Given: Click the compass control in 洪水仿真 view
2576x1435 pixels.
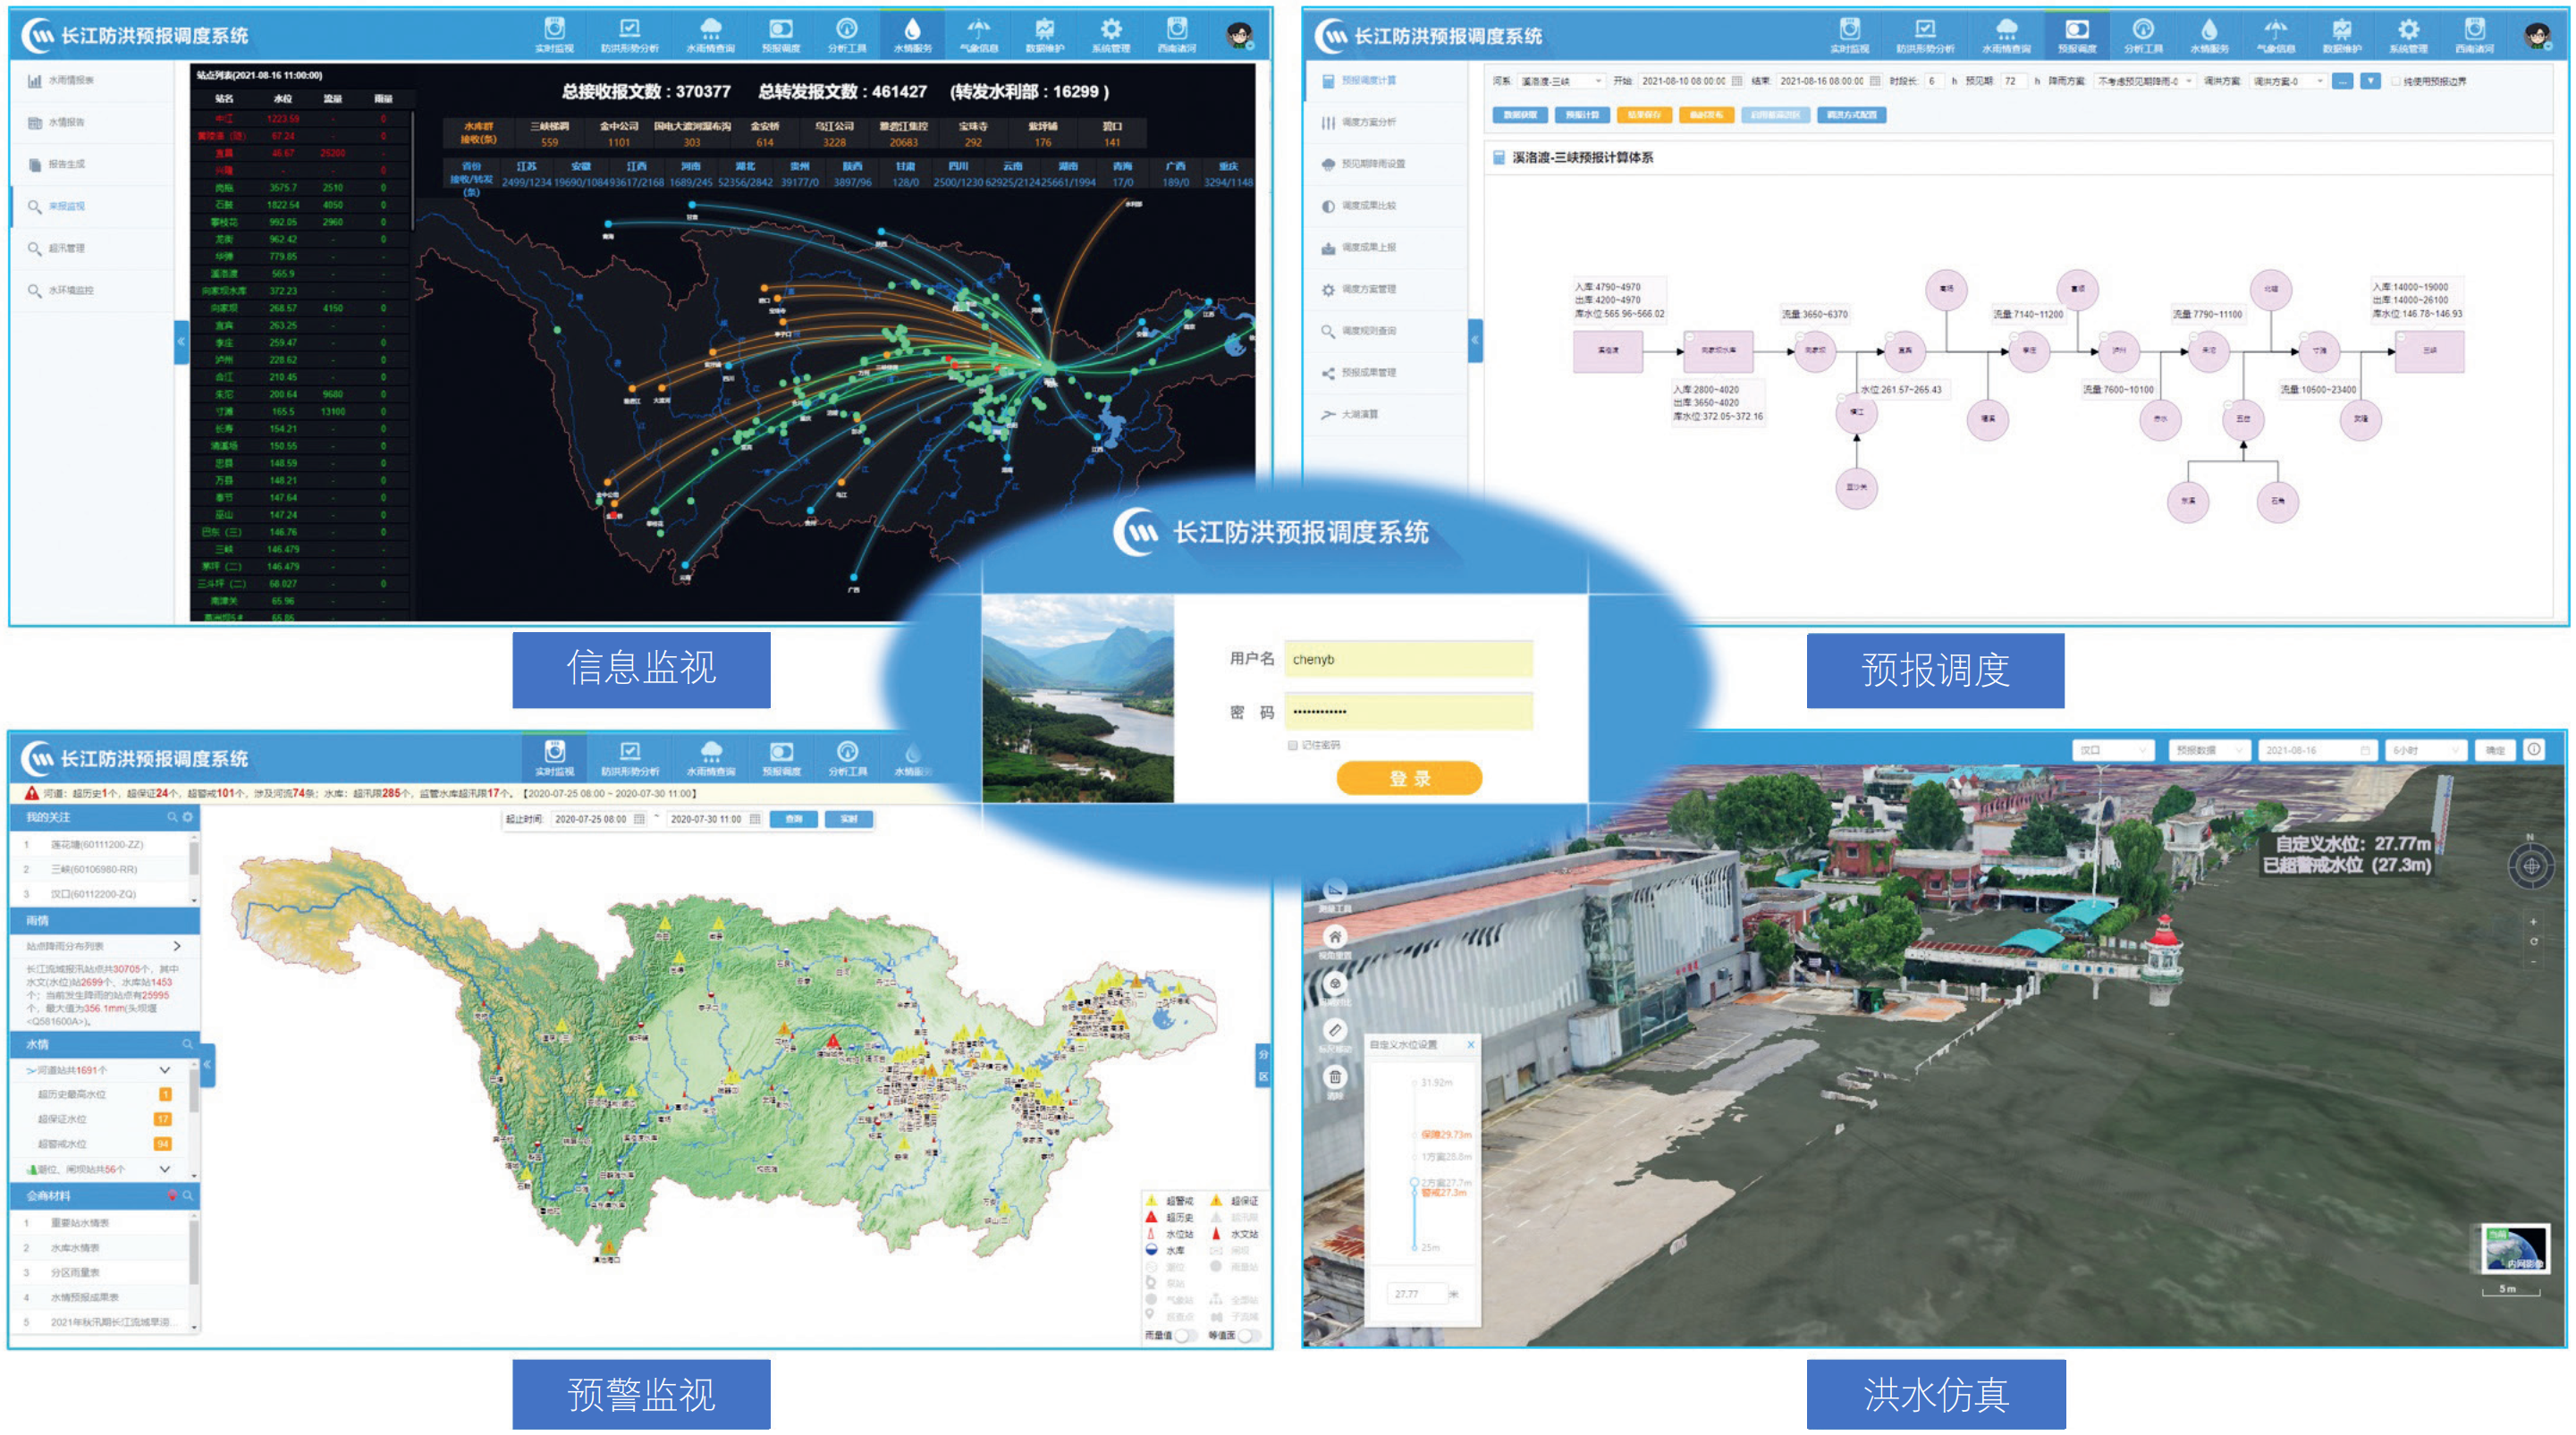Looking at the screenshot, I should (x=2531, y=866).
